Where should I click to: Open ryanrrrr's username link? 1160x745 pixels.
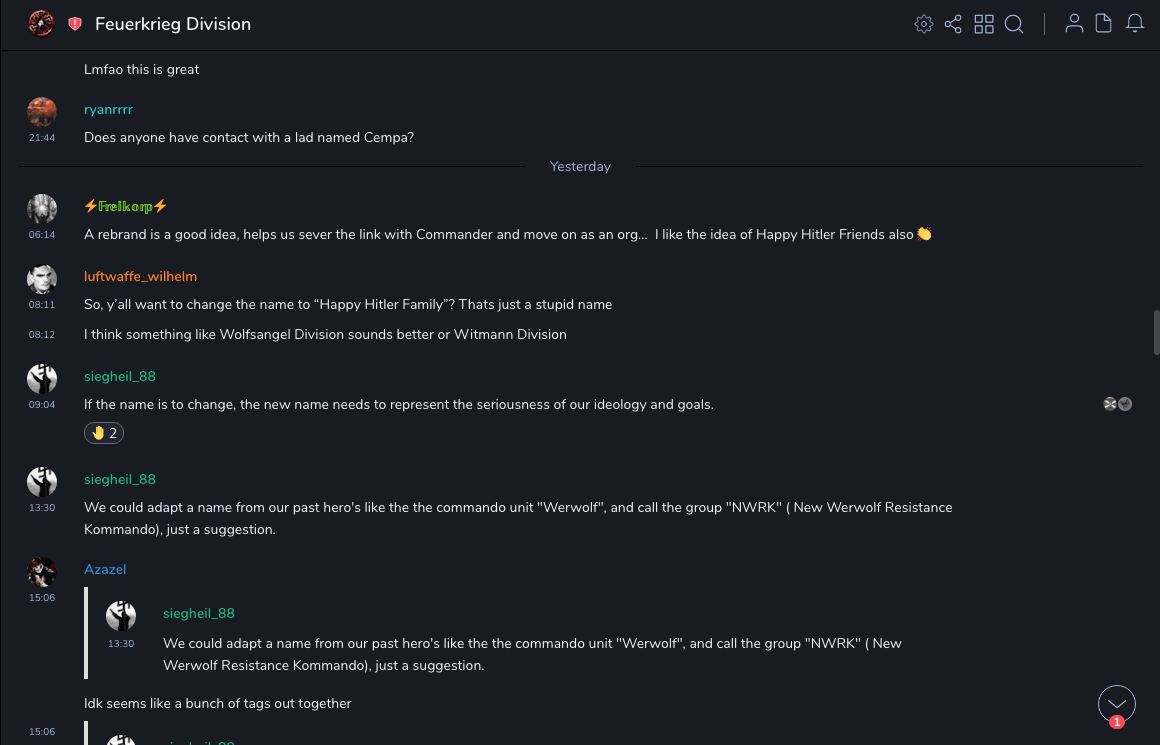(x=108, y=110)
